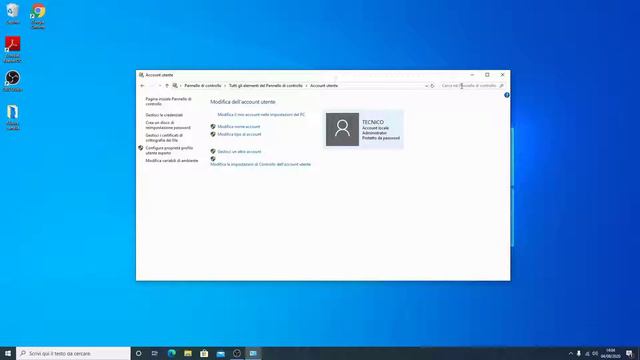The height and width of the screenshot is (360, 640).
Task: Open File Explorer from taskbar
Action: pyautogui.click(x=188, y=353)
